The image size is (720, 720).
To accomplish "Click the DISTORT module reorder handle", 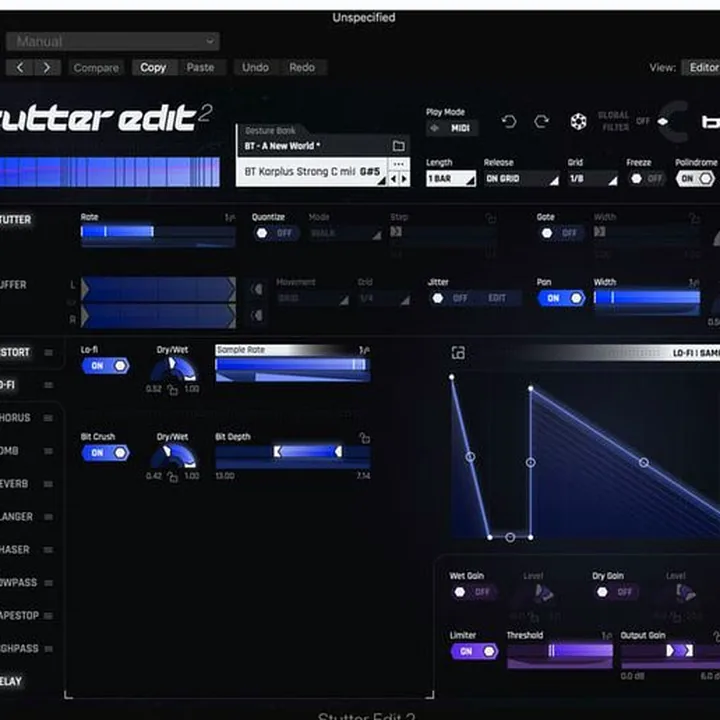I will pos(48,353).
